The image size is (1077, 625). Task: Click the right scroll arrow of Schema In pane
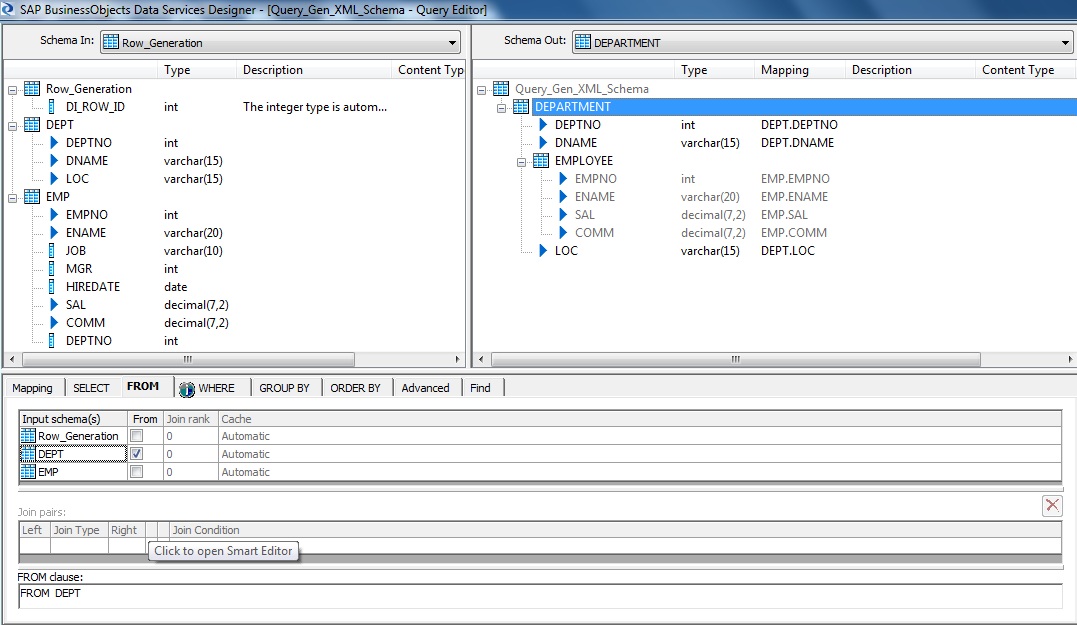click(457, 359)
